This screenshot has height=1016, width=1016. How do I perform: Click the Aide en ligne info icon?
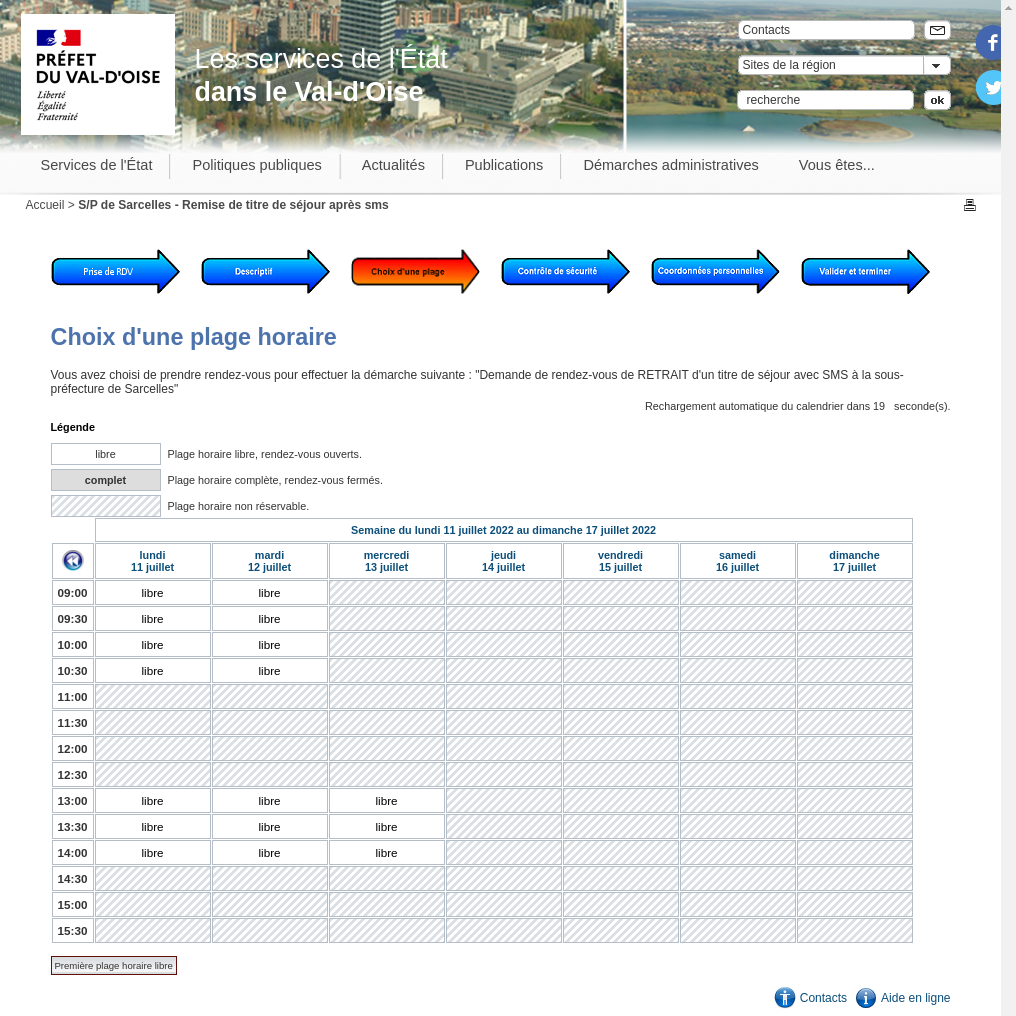[866, 998]
